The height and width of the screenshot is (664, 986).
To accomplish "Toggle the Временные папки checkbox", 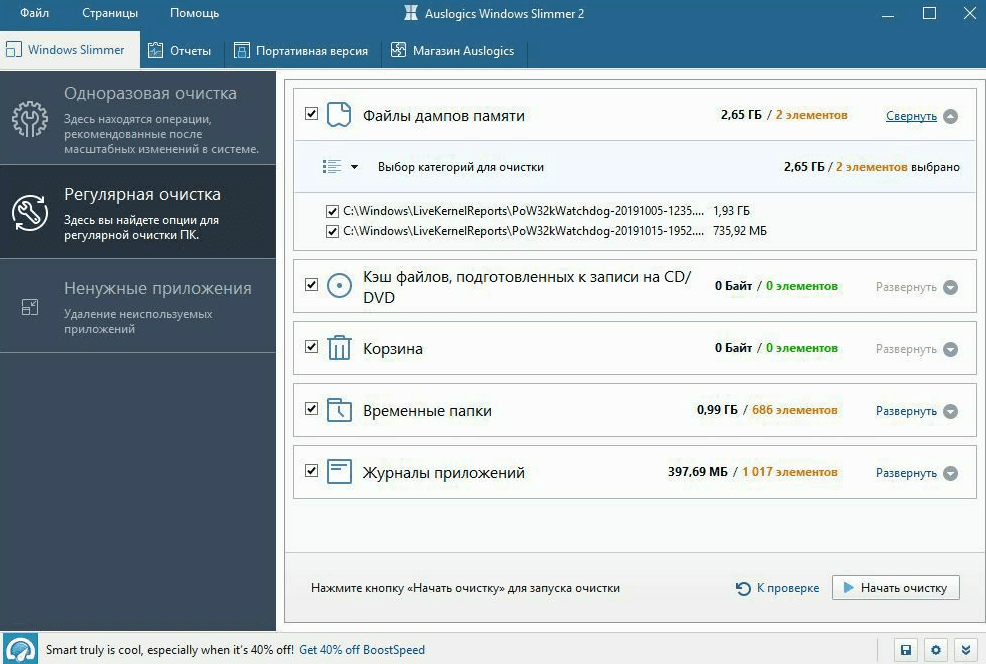I will [311, 409].
